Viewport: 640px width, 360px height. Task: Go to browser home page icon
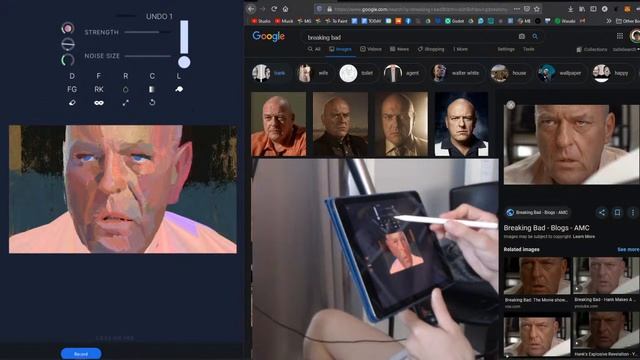(x=286, y=9)
